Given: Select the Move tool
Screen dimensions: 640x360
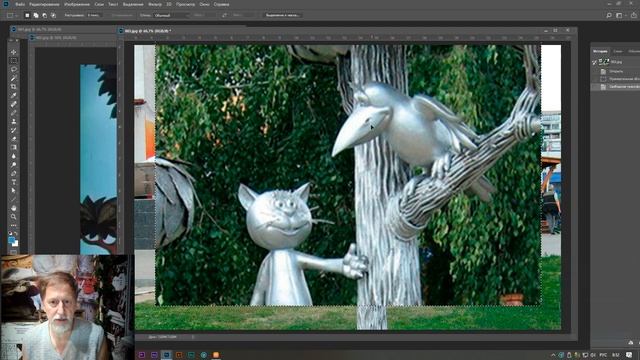Looking at the screenshot, I should click(x=13, y=52).
